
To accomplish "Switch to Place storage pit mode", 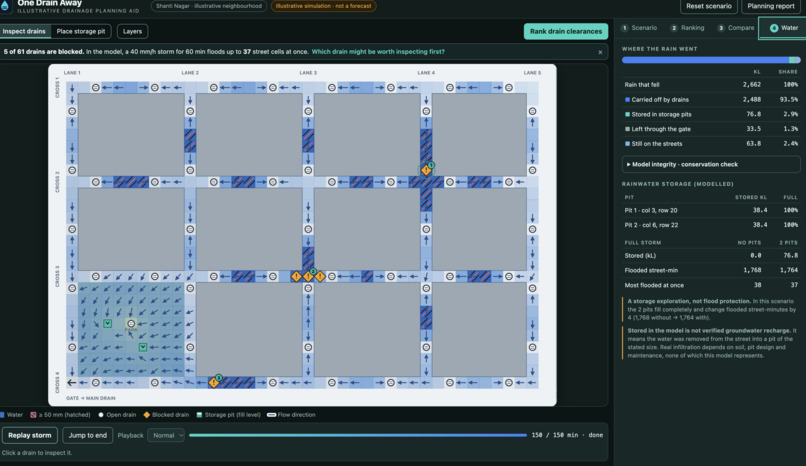I will pos(81,31).
